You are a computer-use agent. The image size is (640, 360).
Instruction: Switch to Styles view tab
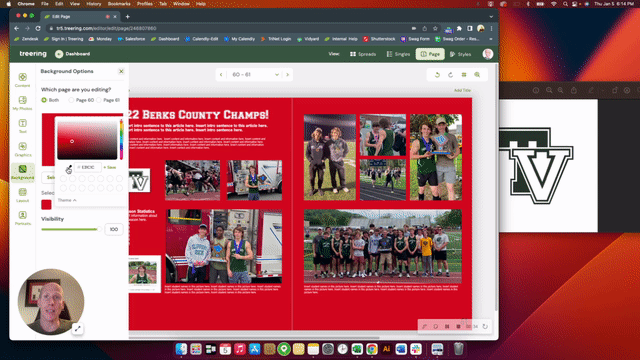pos(460,54)
